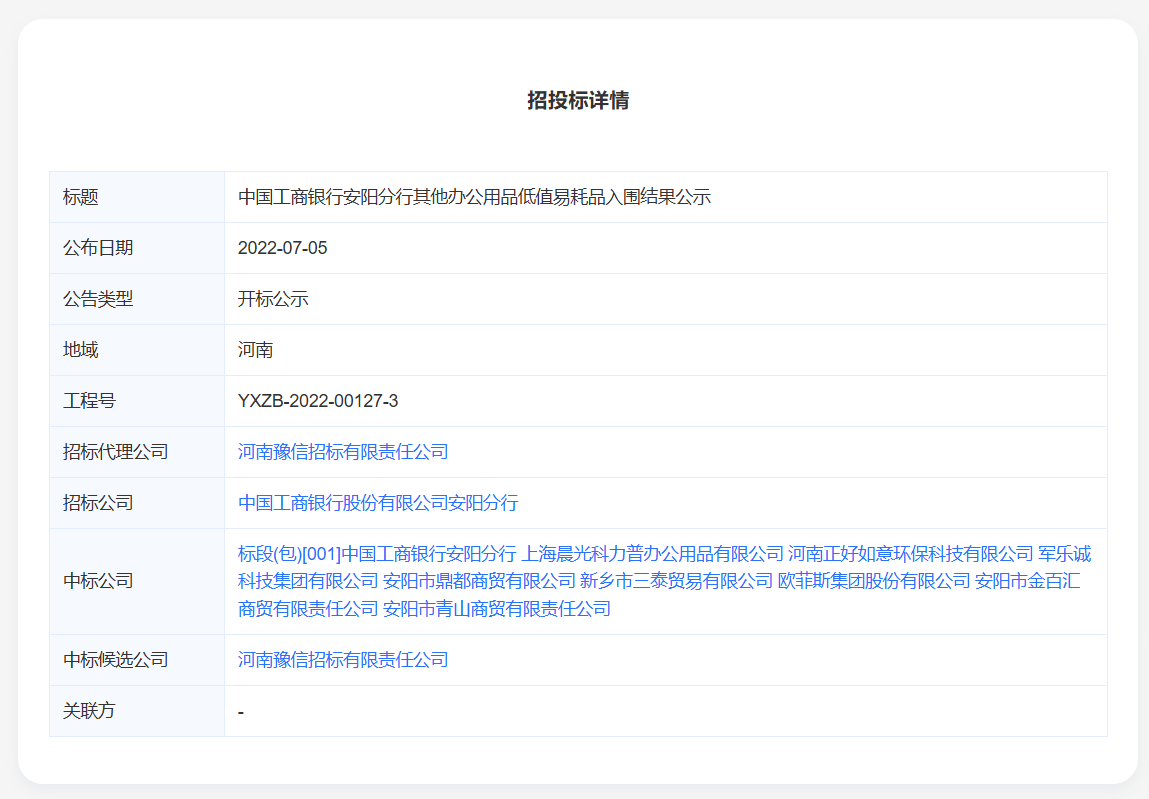Click the region value 河南
The height and width of the screenshot is (799, 1149).
point(256,350)
